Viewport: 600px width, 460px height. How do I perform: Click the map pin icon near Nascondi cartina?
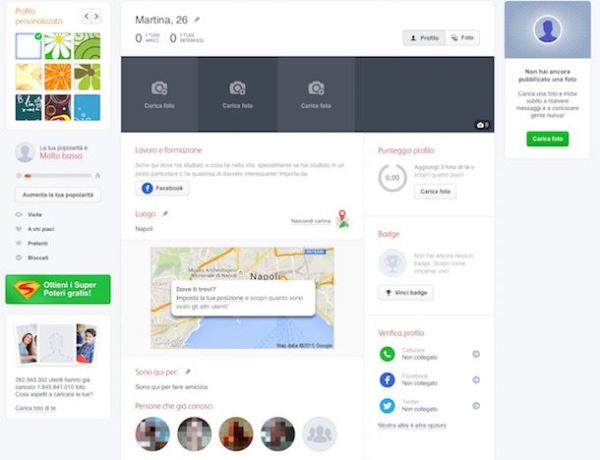coord(343,219)
